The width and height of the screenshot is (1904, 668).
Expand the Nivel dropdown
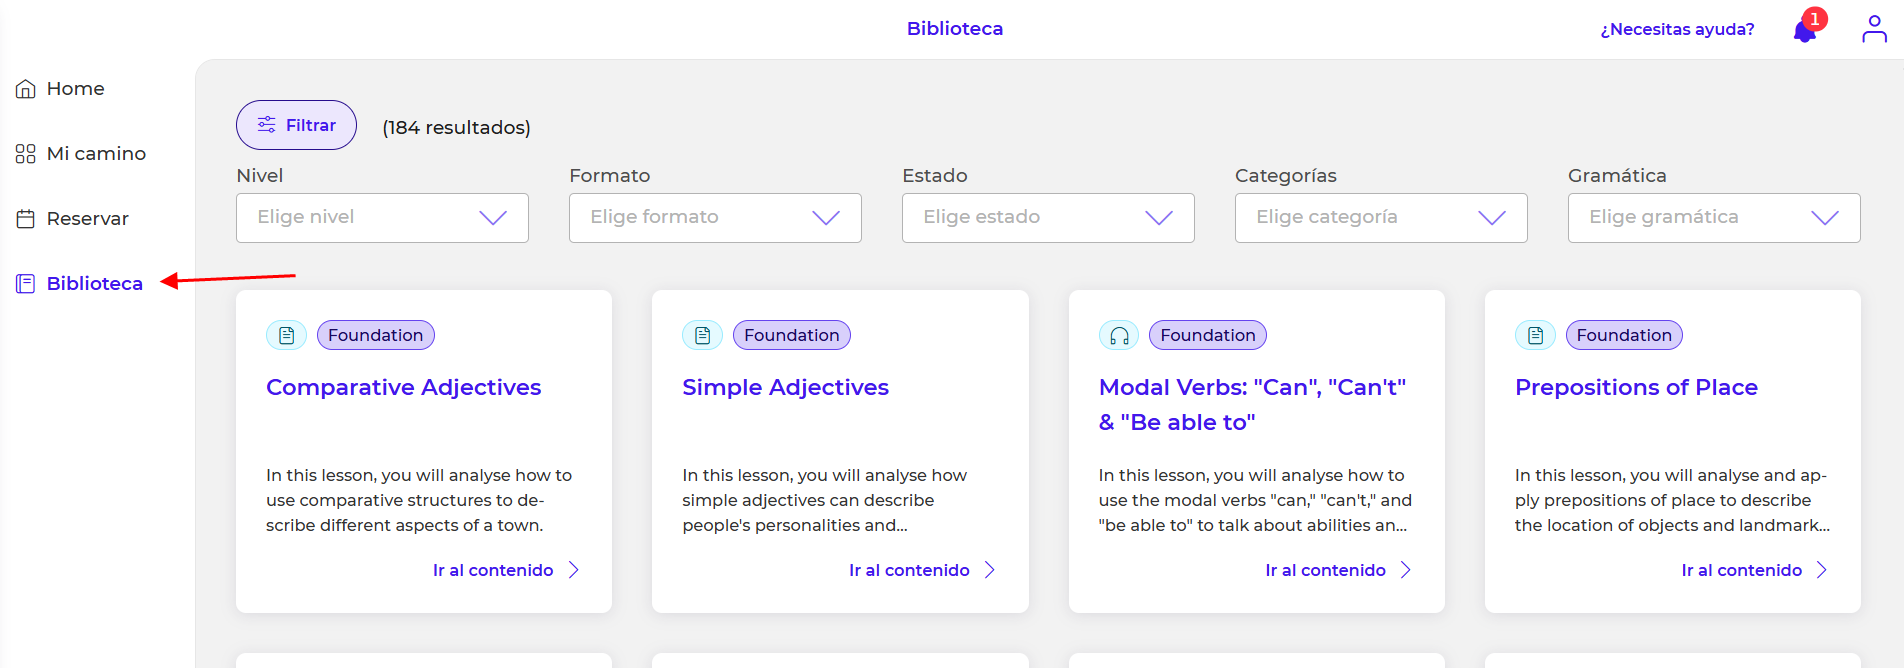pyautogui.click(x=382, y=218)
